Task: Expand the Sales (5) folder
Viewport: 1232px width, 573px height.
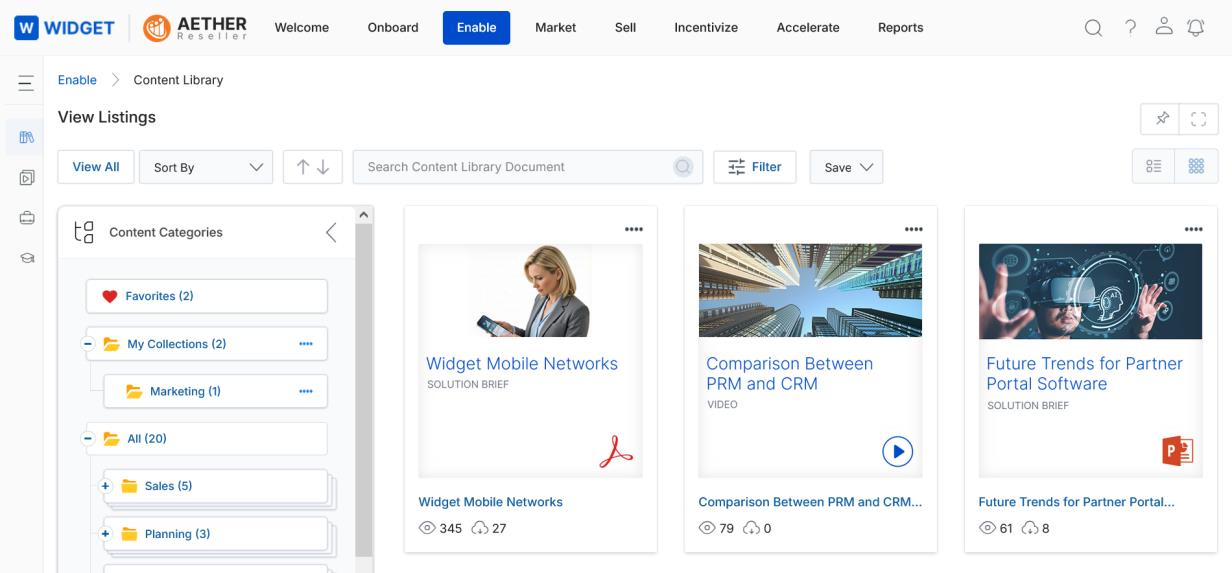Action: pyautogui.click(x=105, y=486)
